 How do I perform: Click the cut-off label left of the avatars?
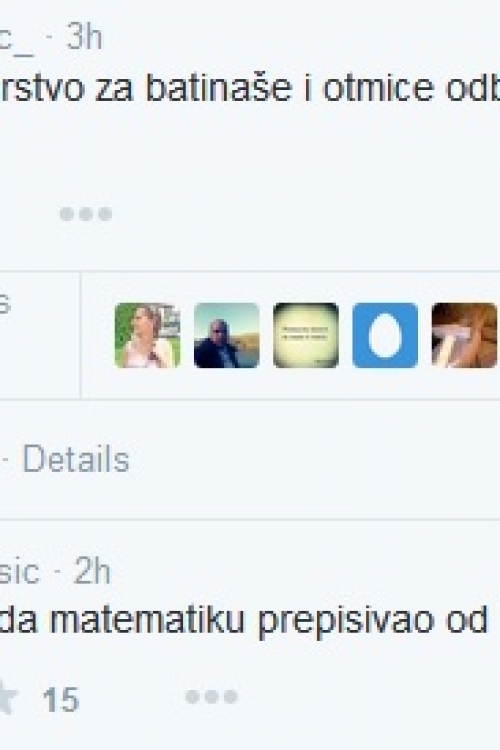point(5,304)
